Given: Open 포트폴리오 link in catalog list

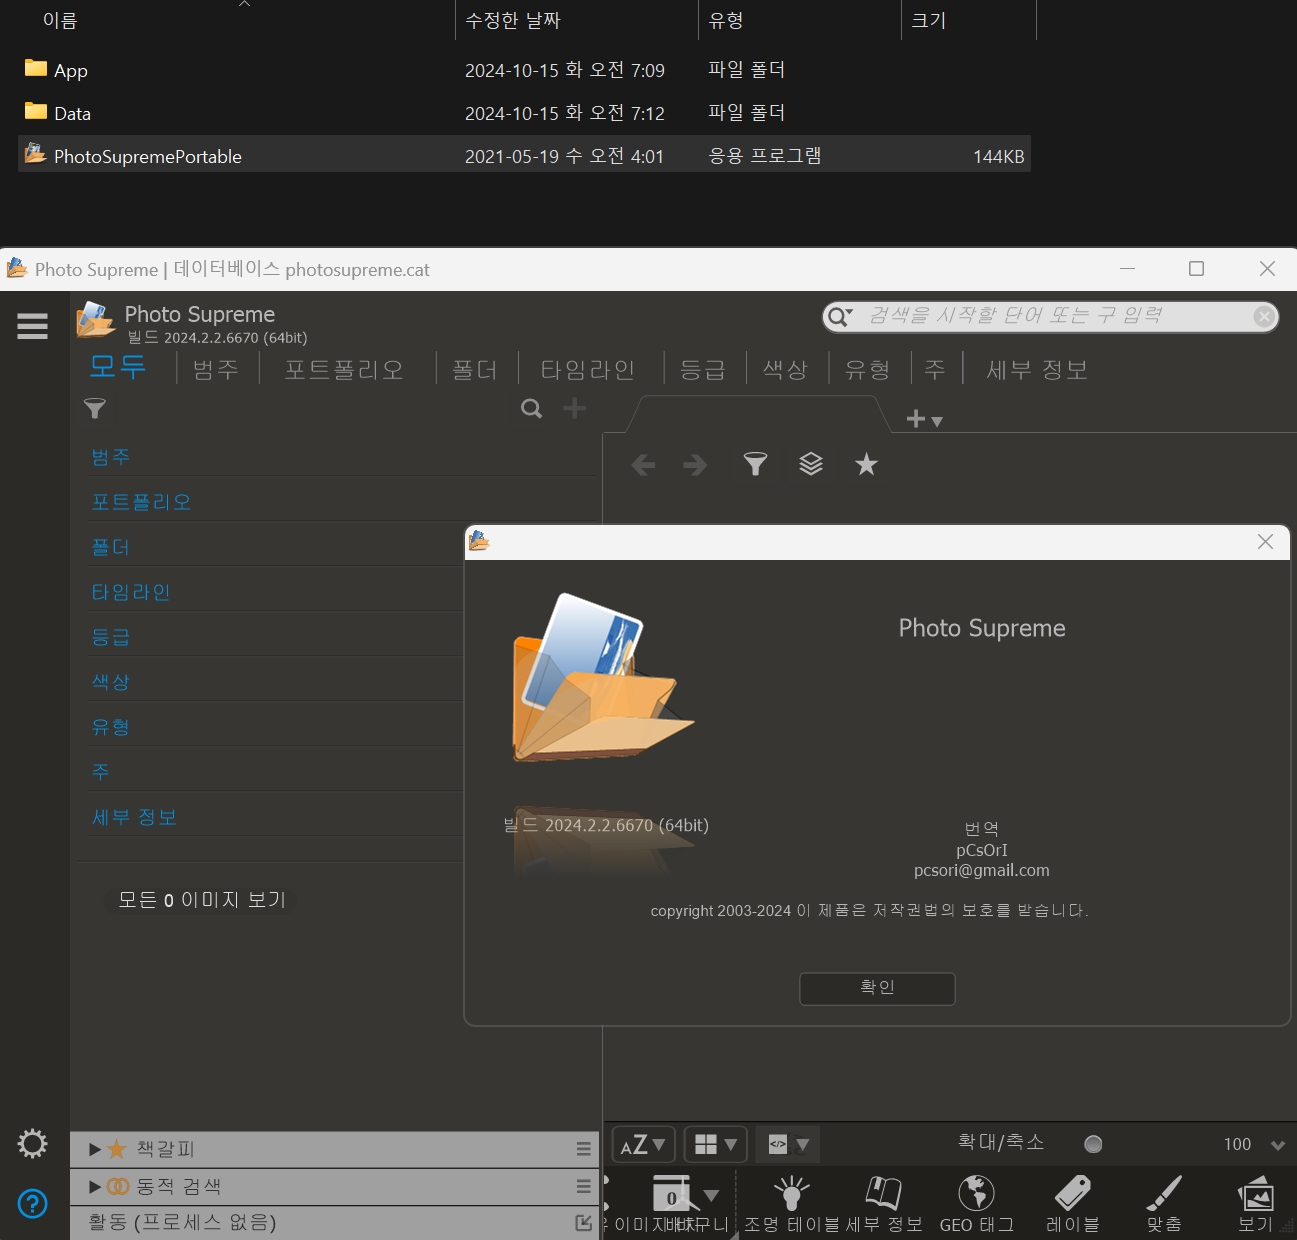Looking at the screenshot, I should [x=141, y=502].
